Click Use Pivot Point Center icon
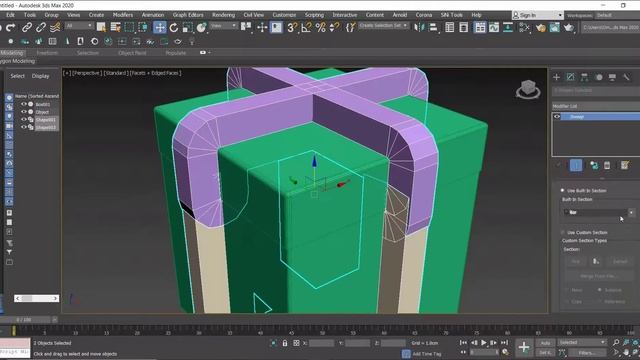The width and height of the screenshot is (640, 360). [246, 27]
